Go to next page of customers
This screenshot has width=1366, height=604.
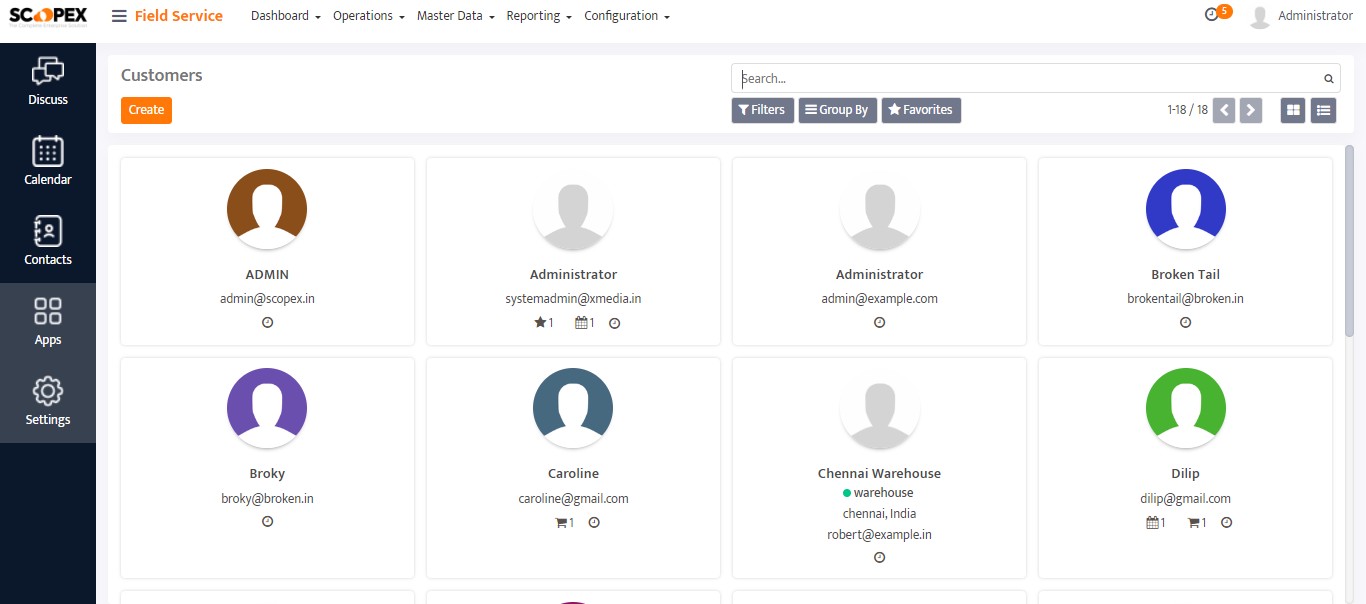click(x=1250, y=110)
